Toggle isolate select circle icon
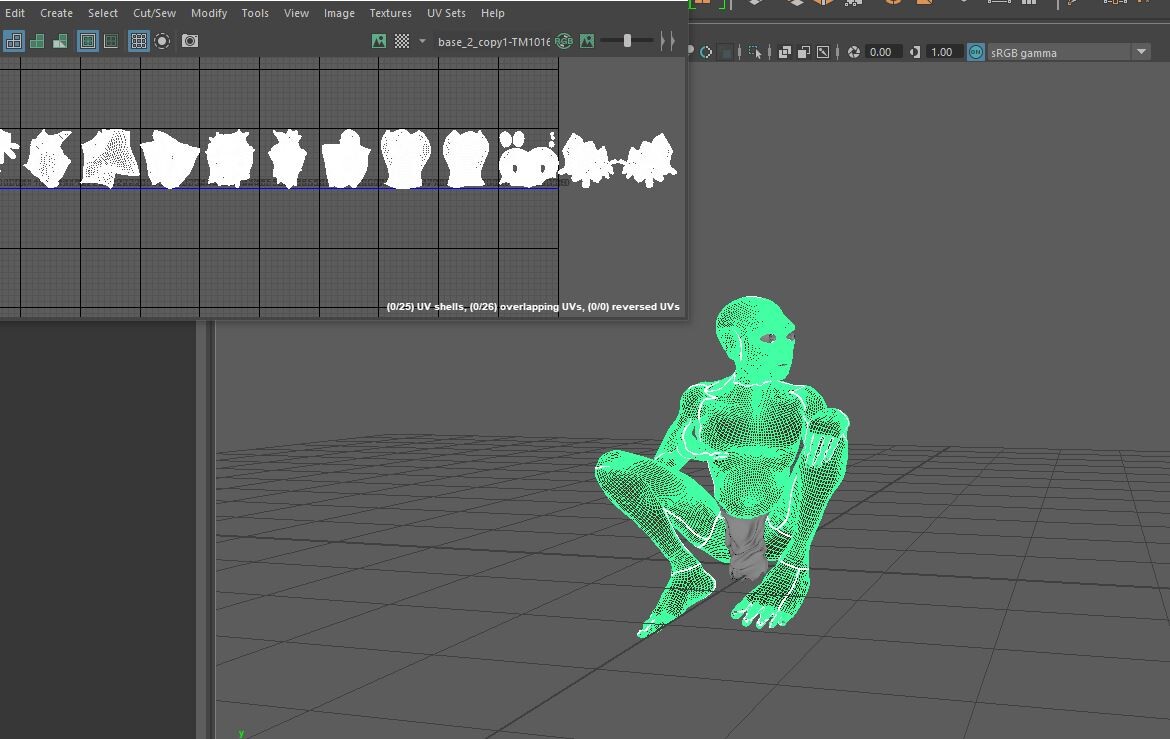 (x=162, y=41)
